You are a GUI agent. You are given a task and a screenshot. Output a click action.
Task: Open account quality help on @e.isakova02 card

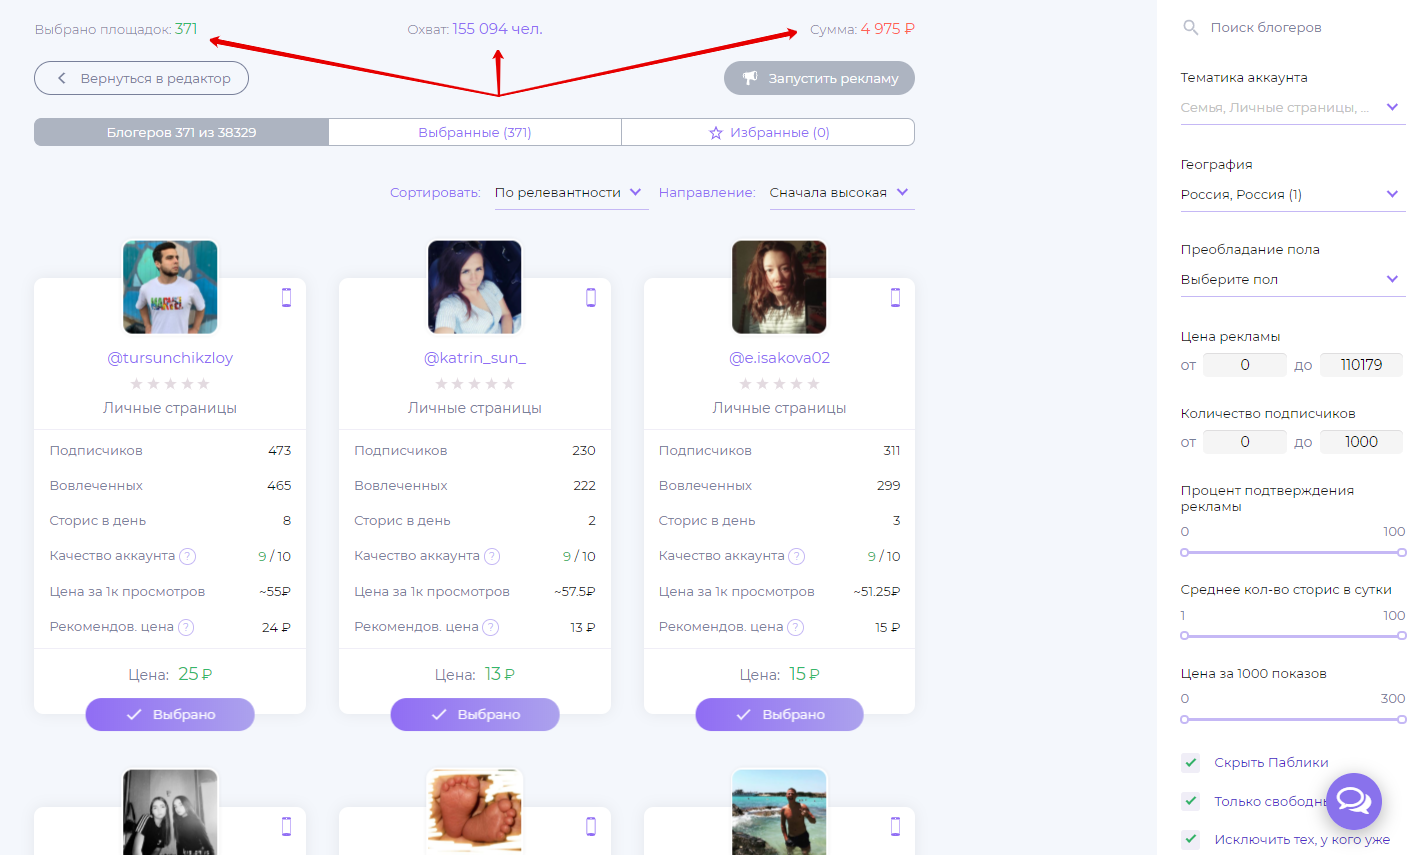[796, 556]
